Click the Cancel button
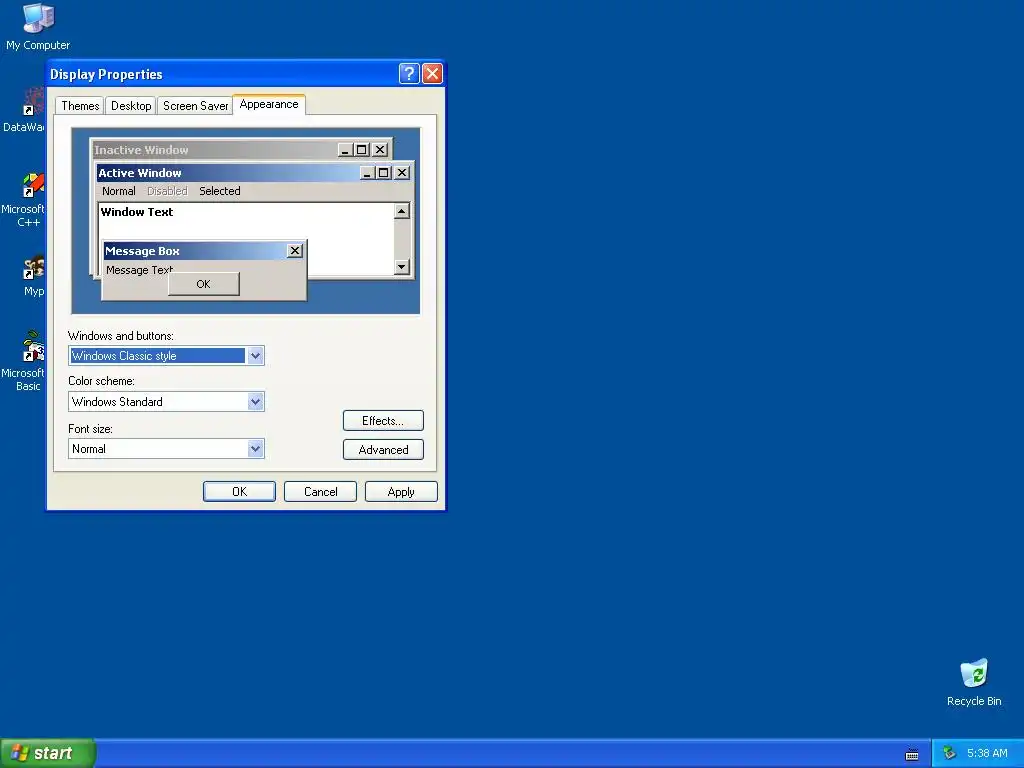The height and width of the screenshot is (768, 1024). click(x=320, y=492)
